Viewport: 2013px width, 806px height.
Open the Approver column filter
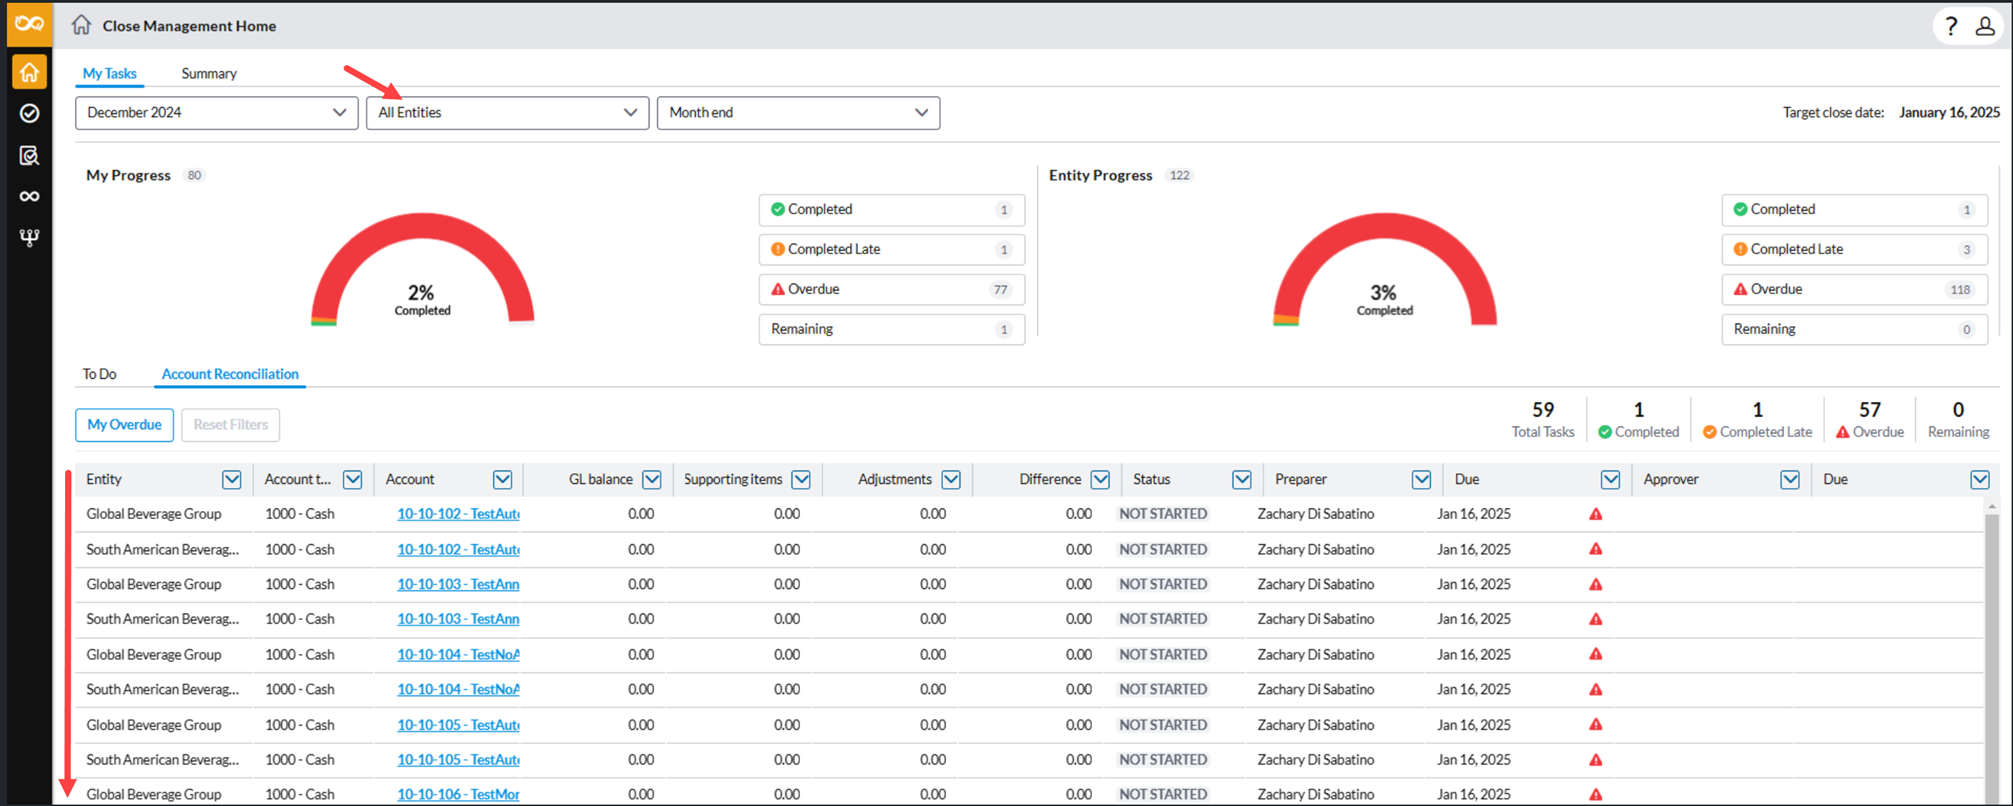point(1790,480)
